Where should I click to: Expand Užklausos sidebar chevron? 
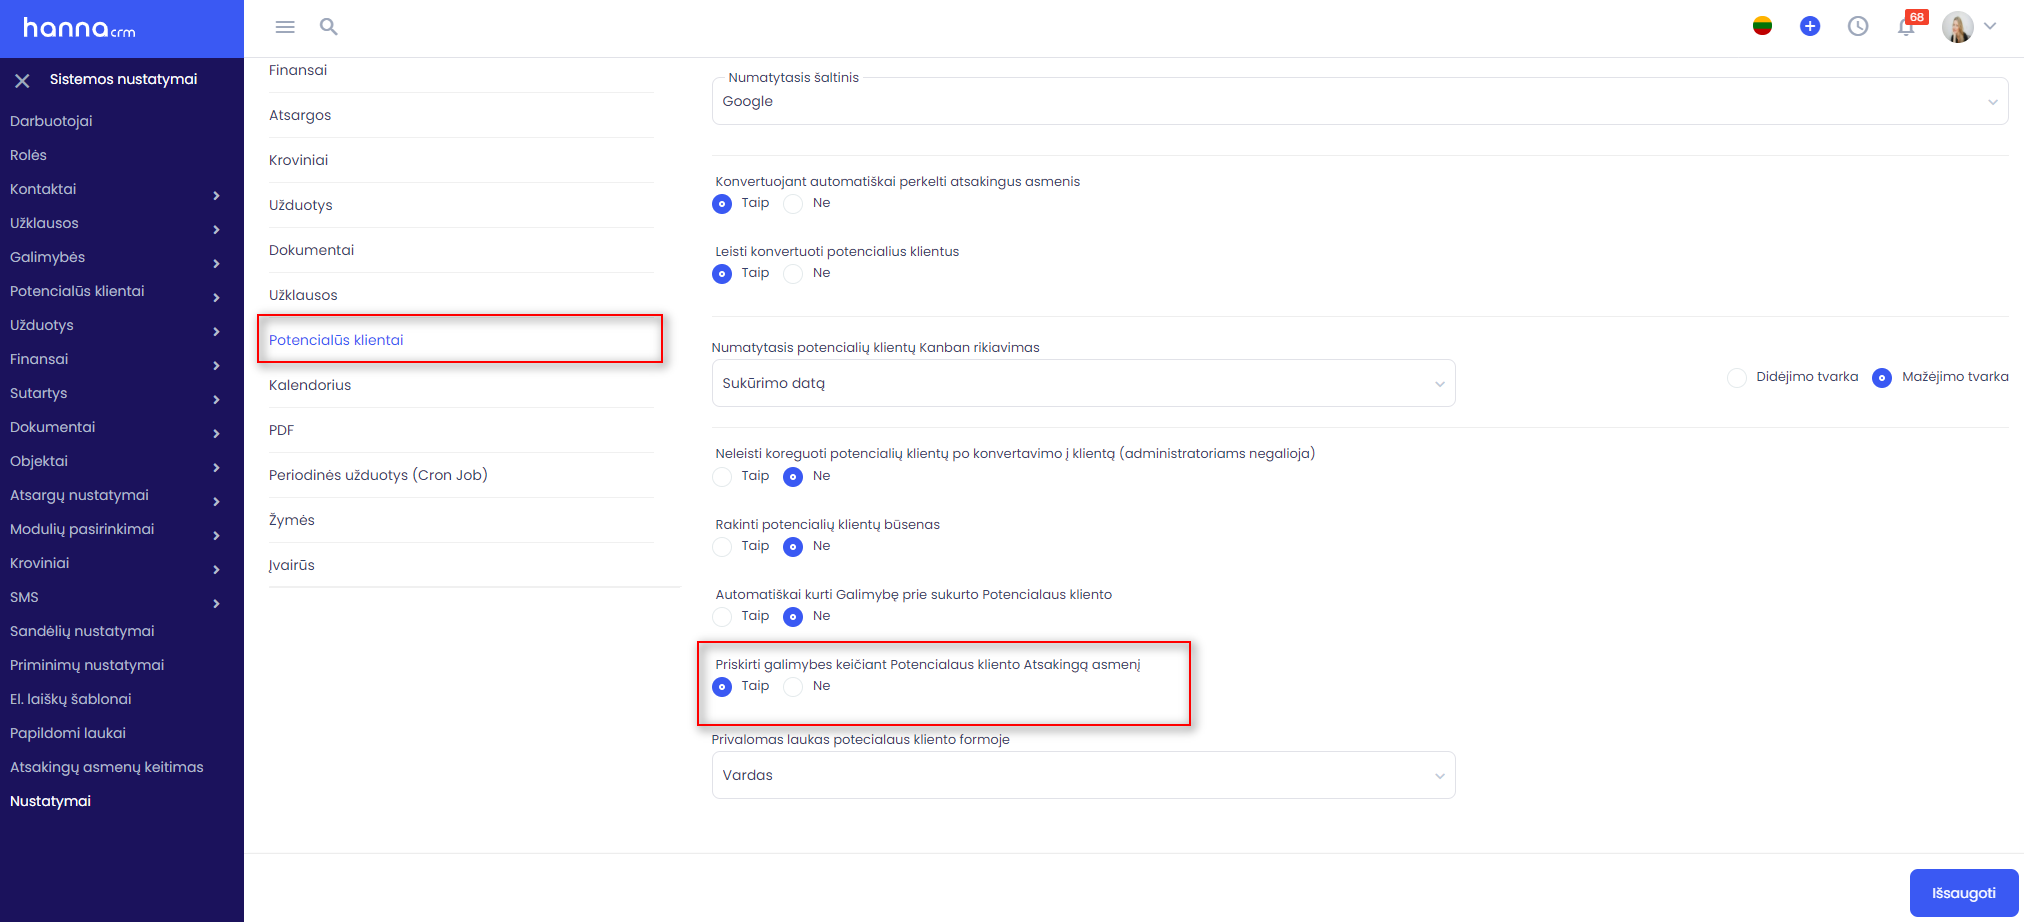216,229
